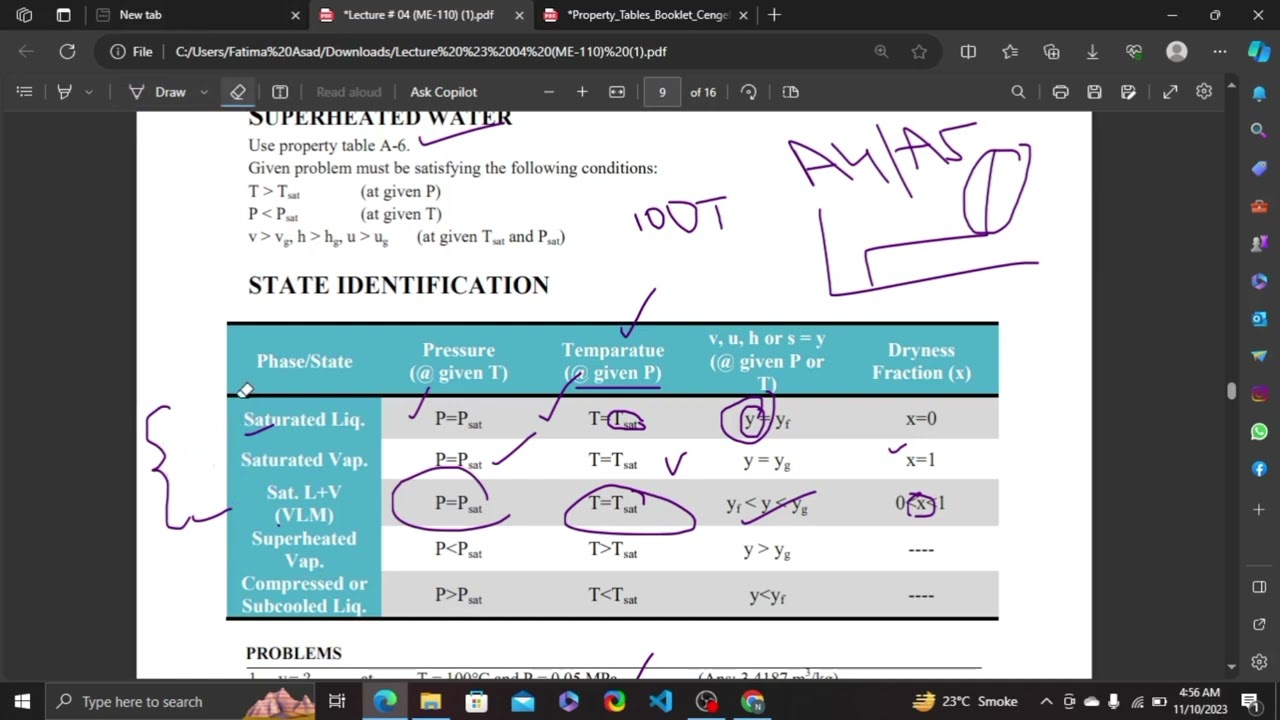This screenshot has height=720, width=1280.
Task: Click the 'PROBLEMS' heading text
Action: click(294, 653)
